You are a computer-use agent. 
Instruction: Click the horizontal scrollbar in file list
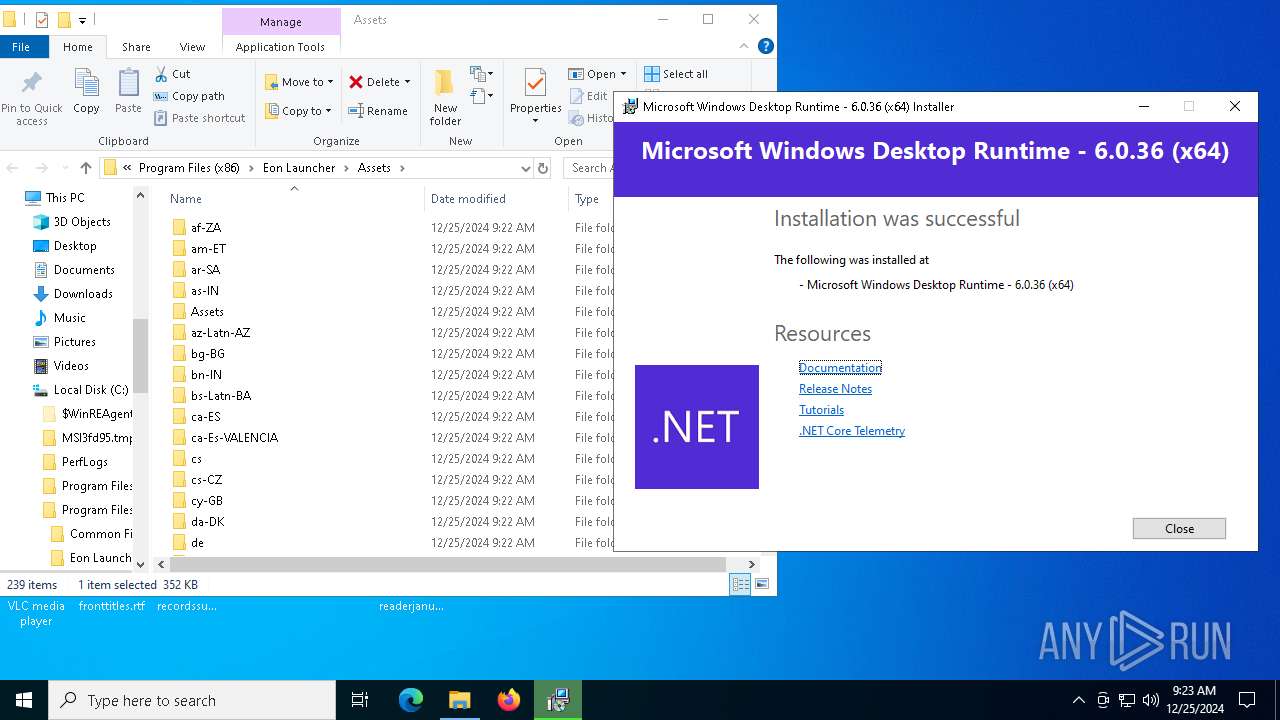449,564
